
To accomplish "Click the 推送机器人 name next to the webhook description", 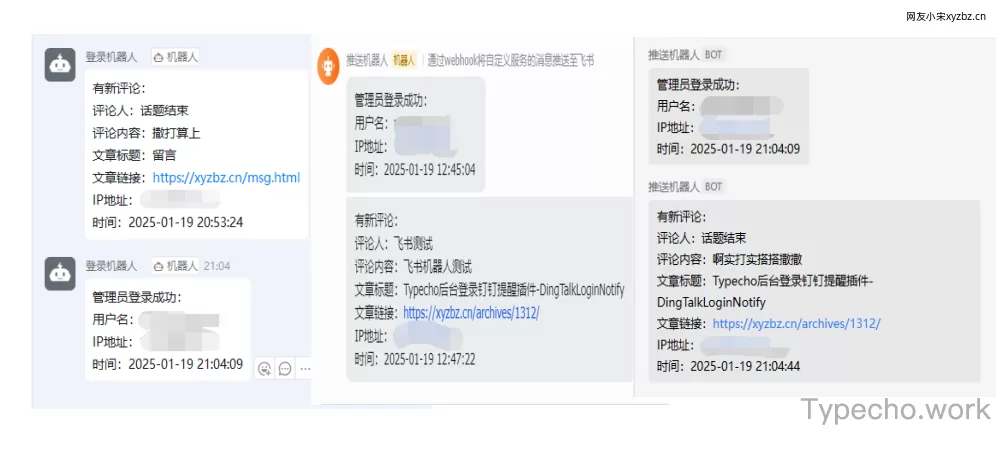I will (x=367, y=60).
